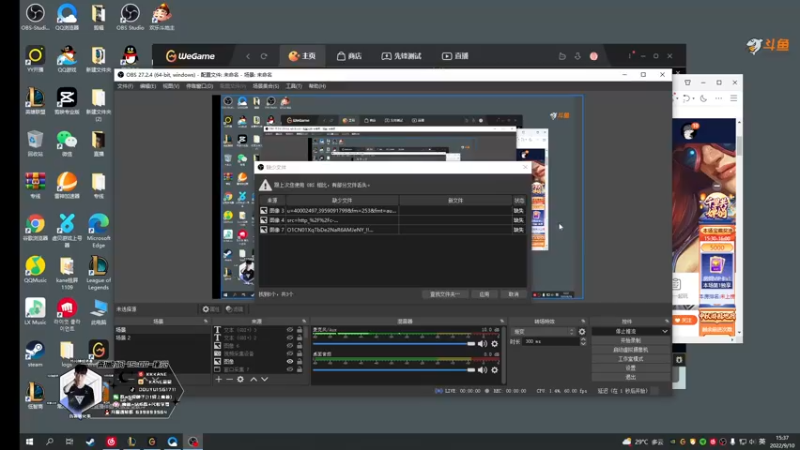
Task: Click the WeGame logo
Action: coord(190,56)
